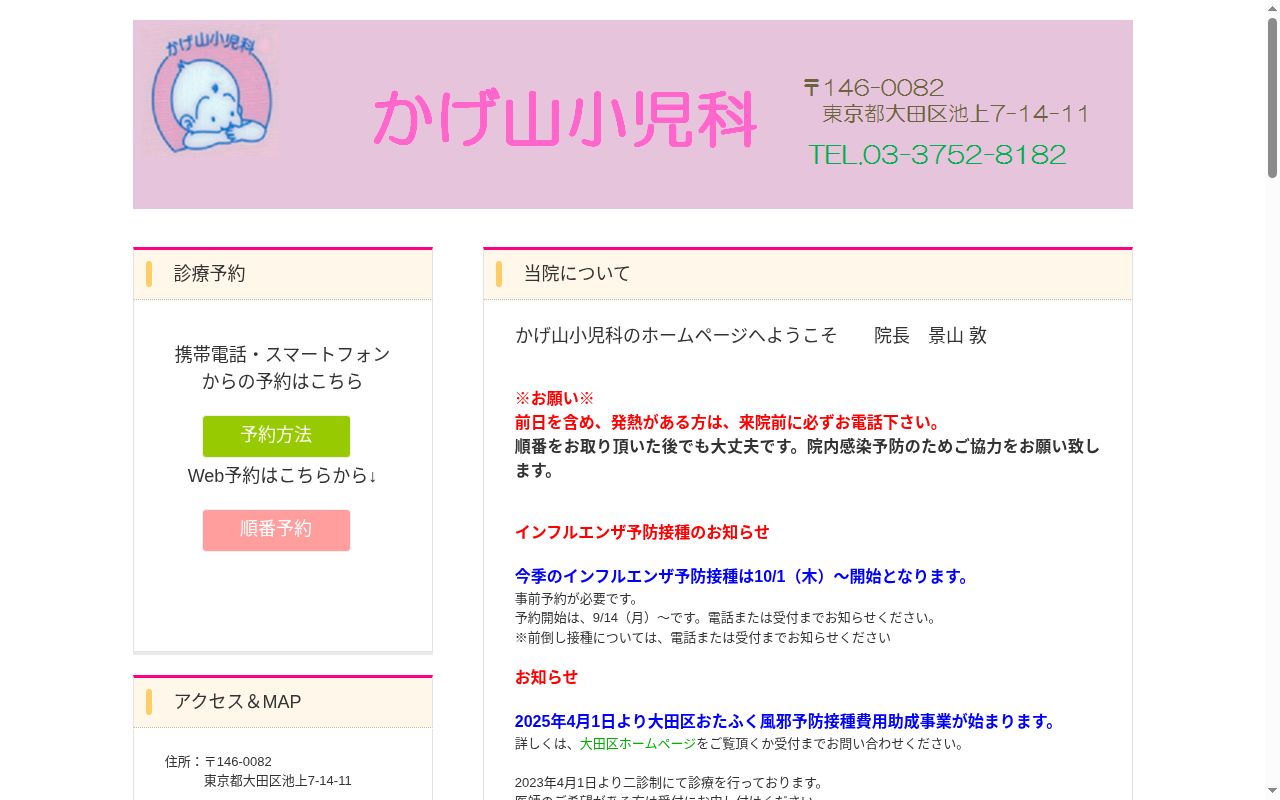
Task: Click the アクセス＆MAP section heading
Action: 237,702
